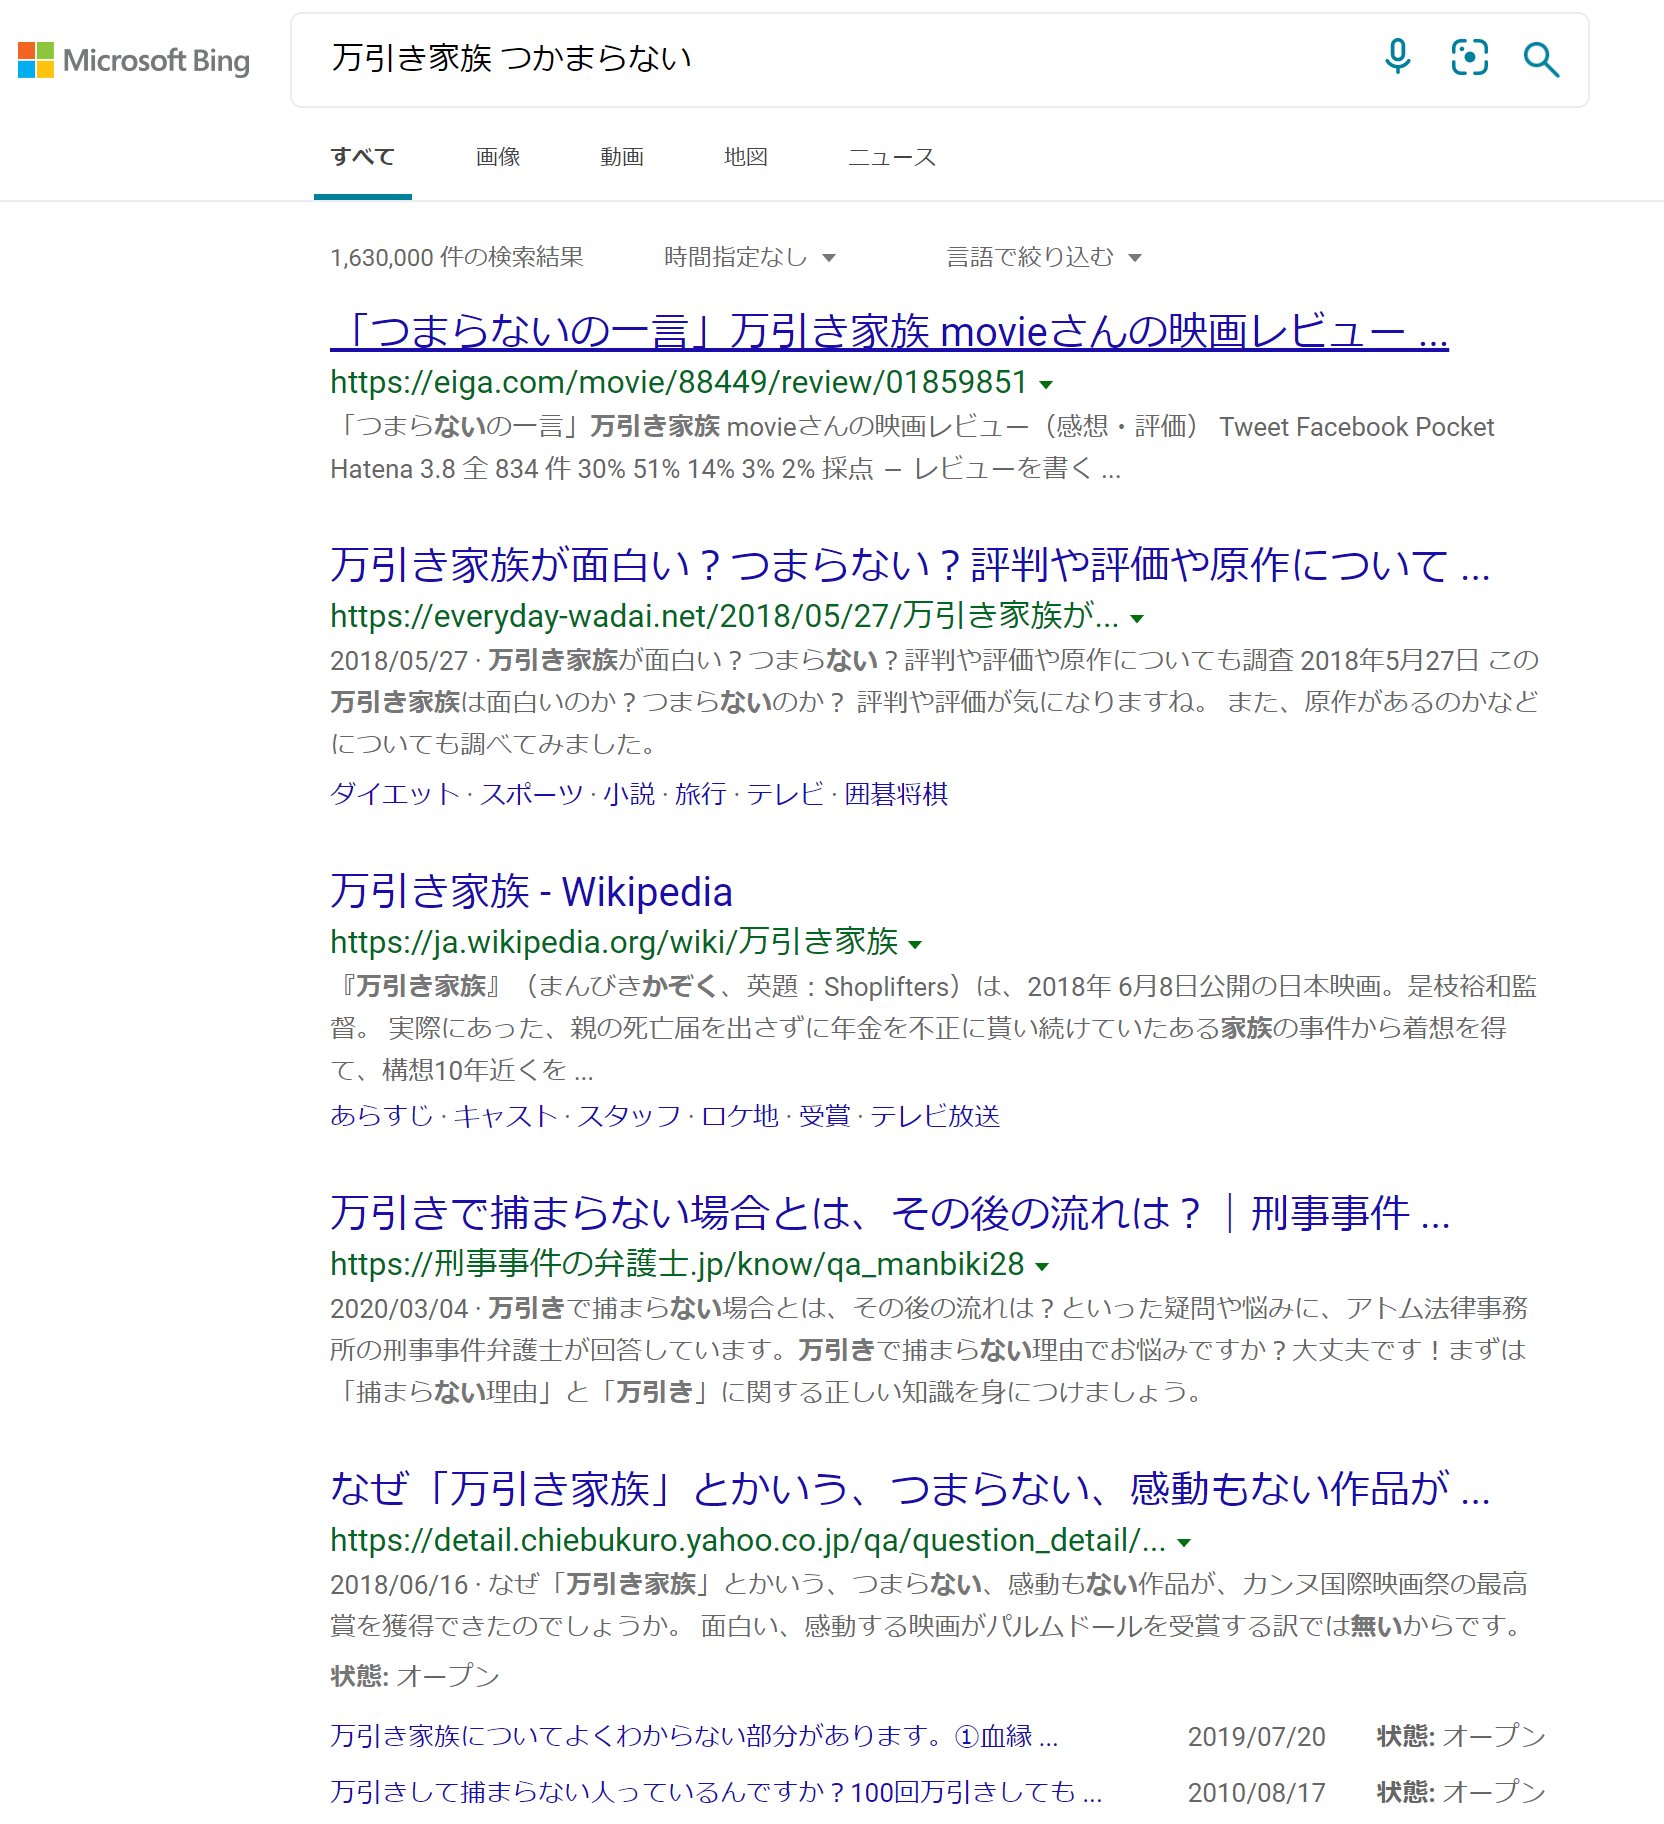
Task: Start voice search with microphone icon
Action: pyautogui.click(x=1398, y=58)
